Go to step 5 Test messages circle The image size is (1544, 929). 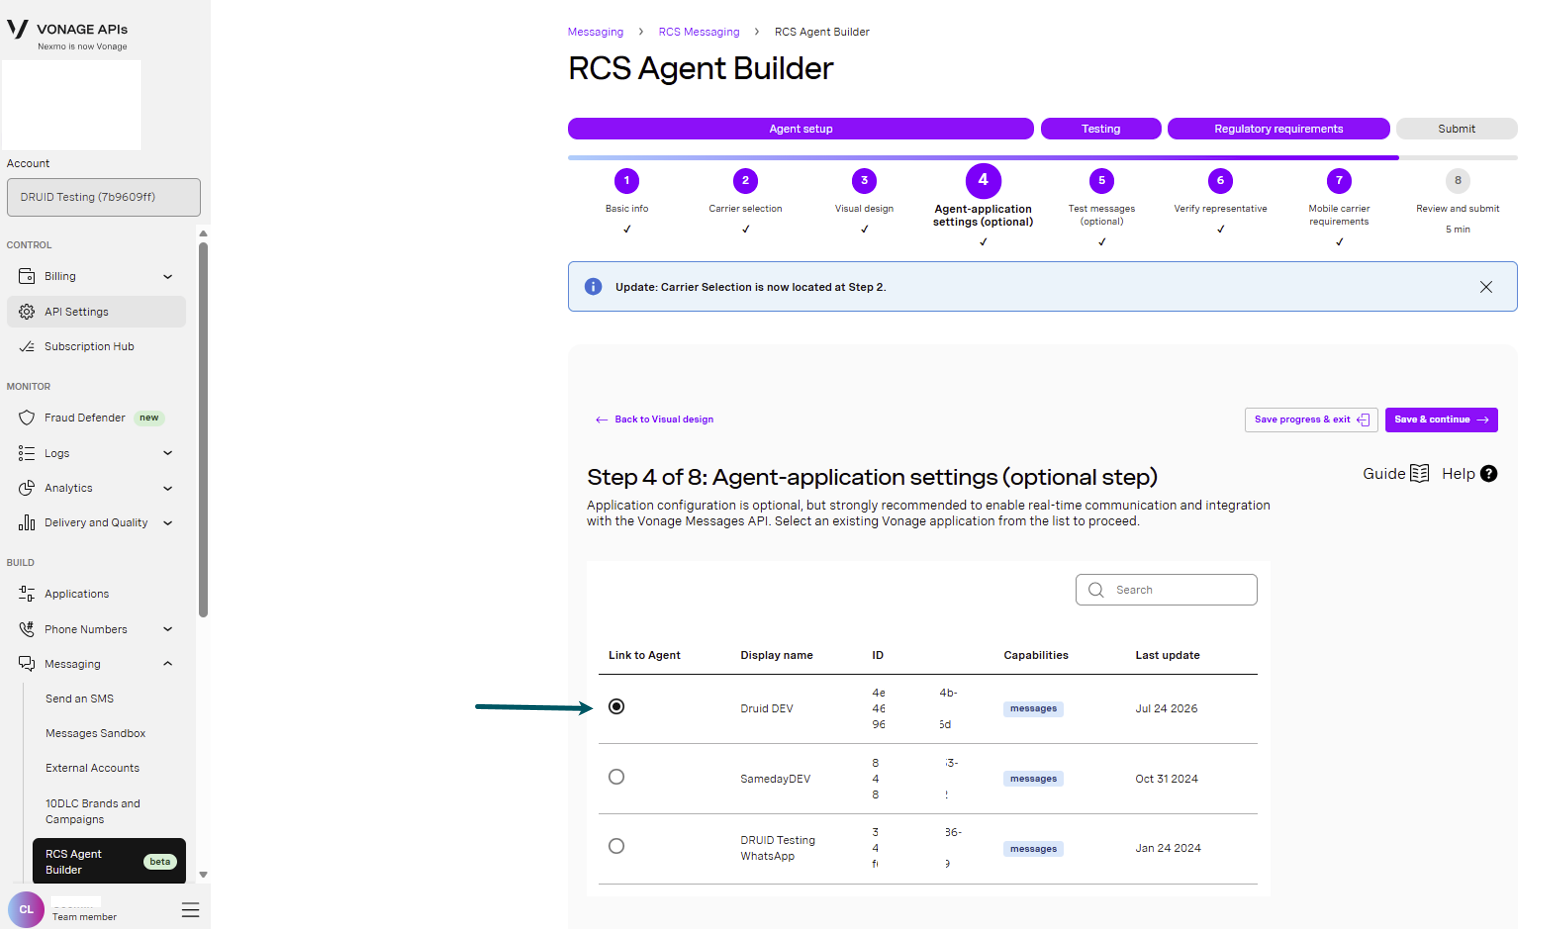[x=1101, y=181]
